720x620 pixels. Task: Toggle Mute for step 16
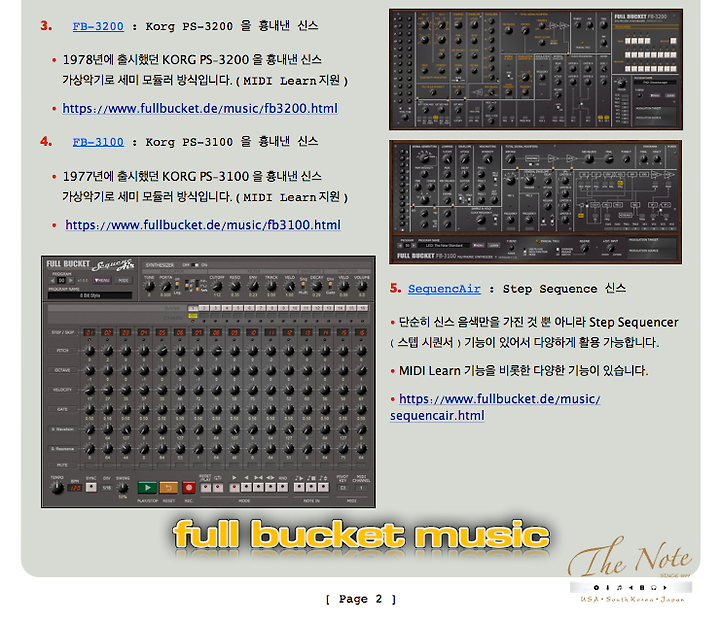pos(361,465)
